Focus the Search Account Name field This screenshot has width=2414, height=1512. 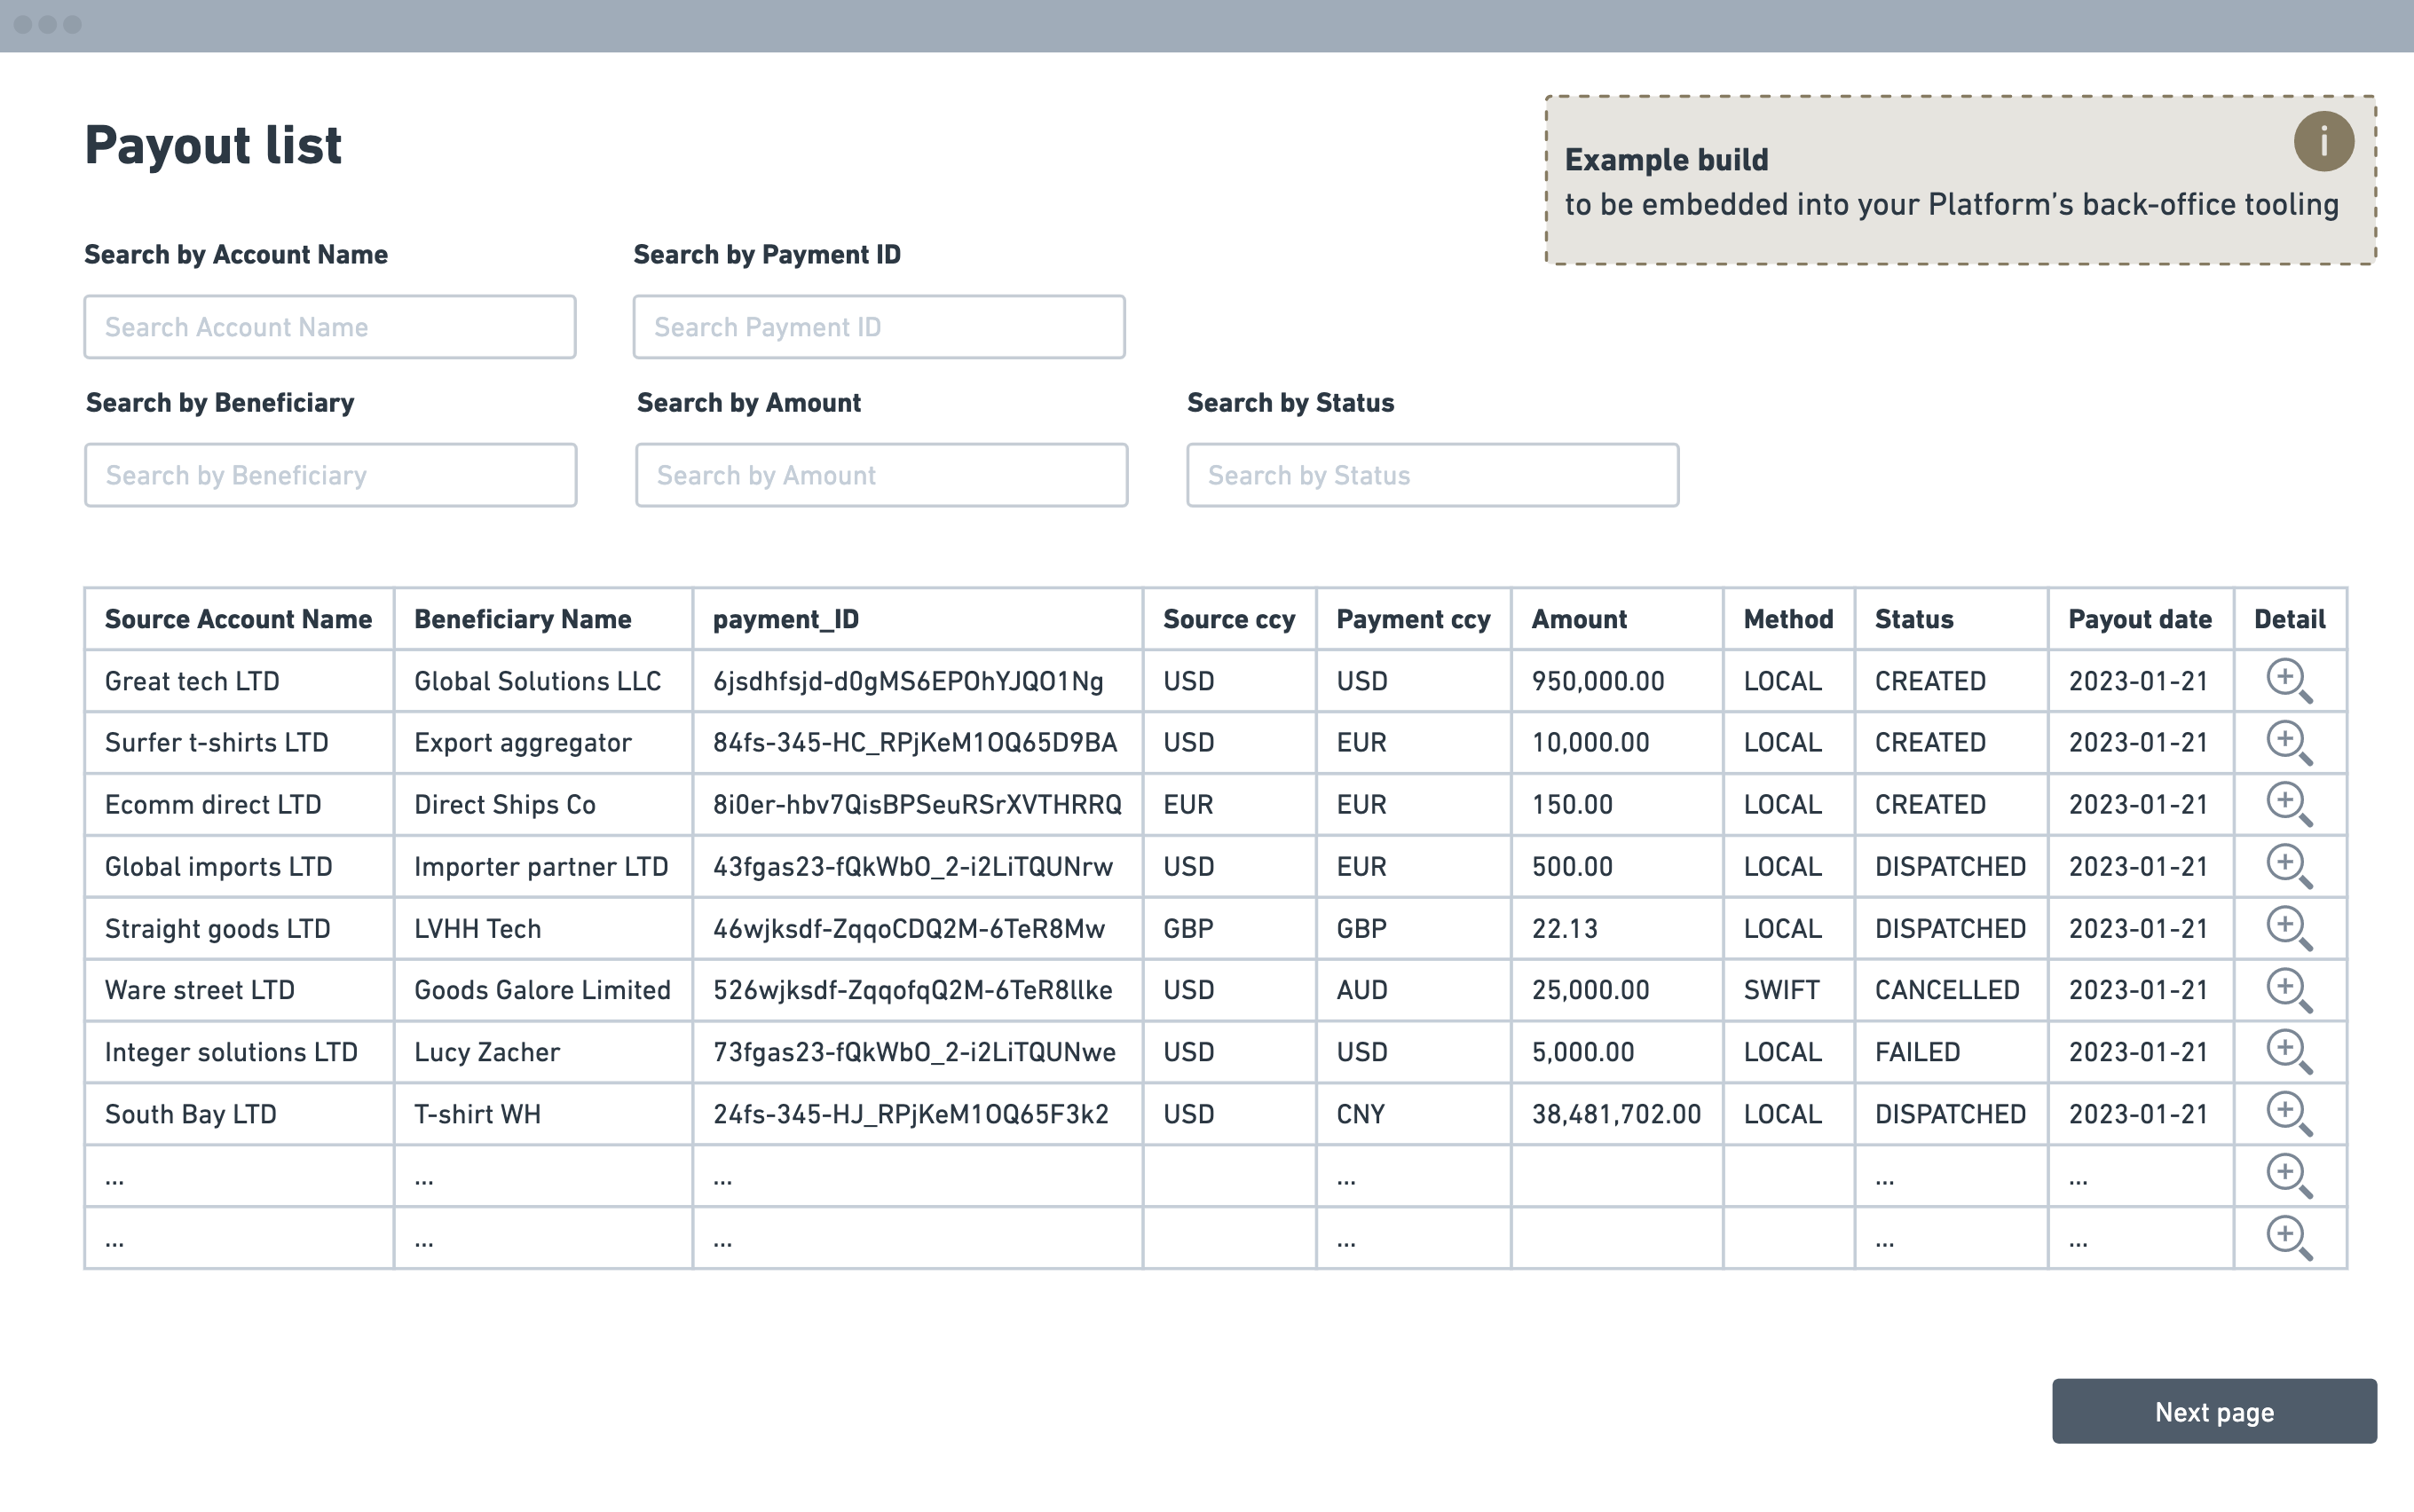point(330,327)
